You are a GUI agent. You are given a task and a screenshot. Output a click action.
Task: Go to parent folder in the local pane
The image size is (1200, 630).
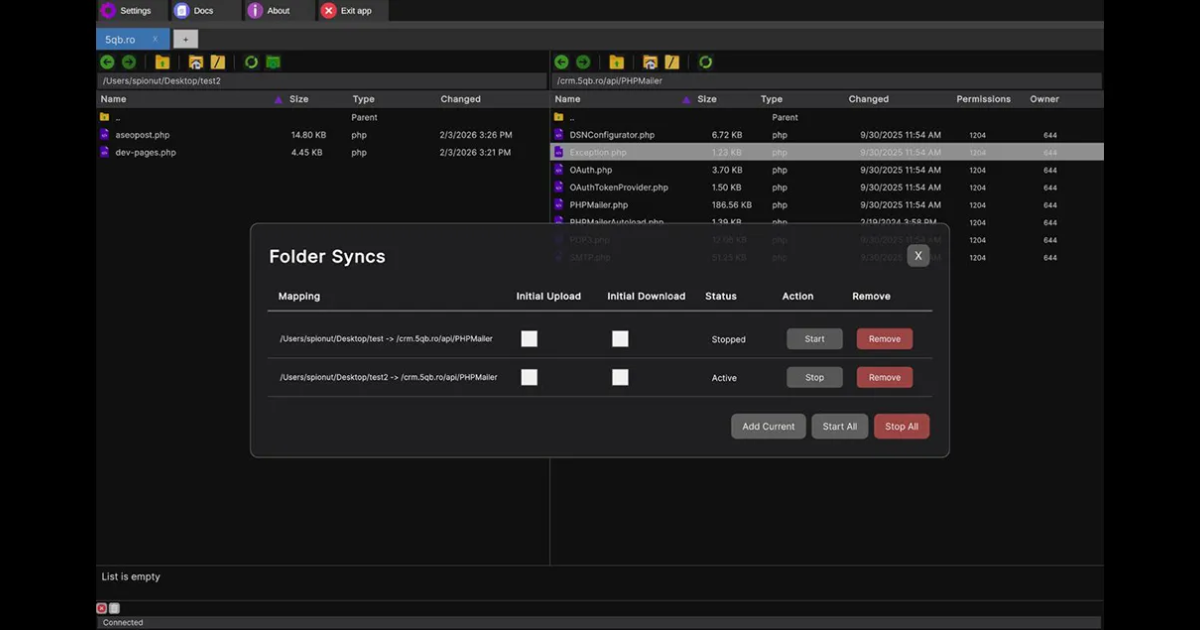click(162, 62)
